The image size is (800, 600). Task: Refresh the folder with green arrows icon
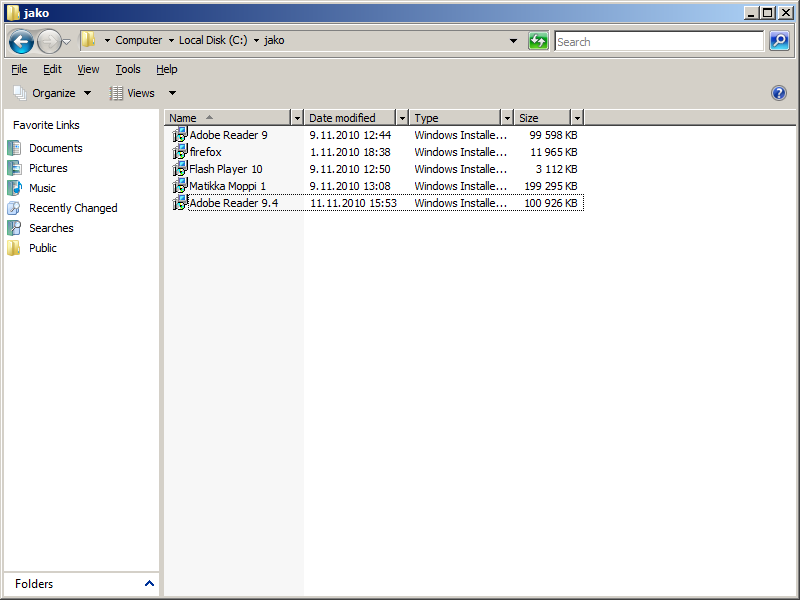(x=538, y=41)
